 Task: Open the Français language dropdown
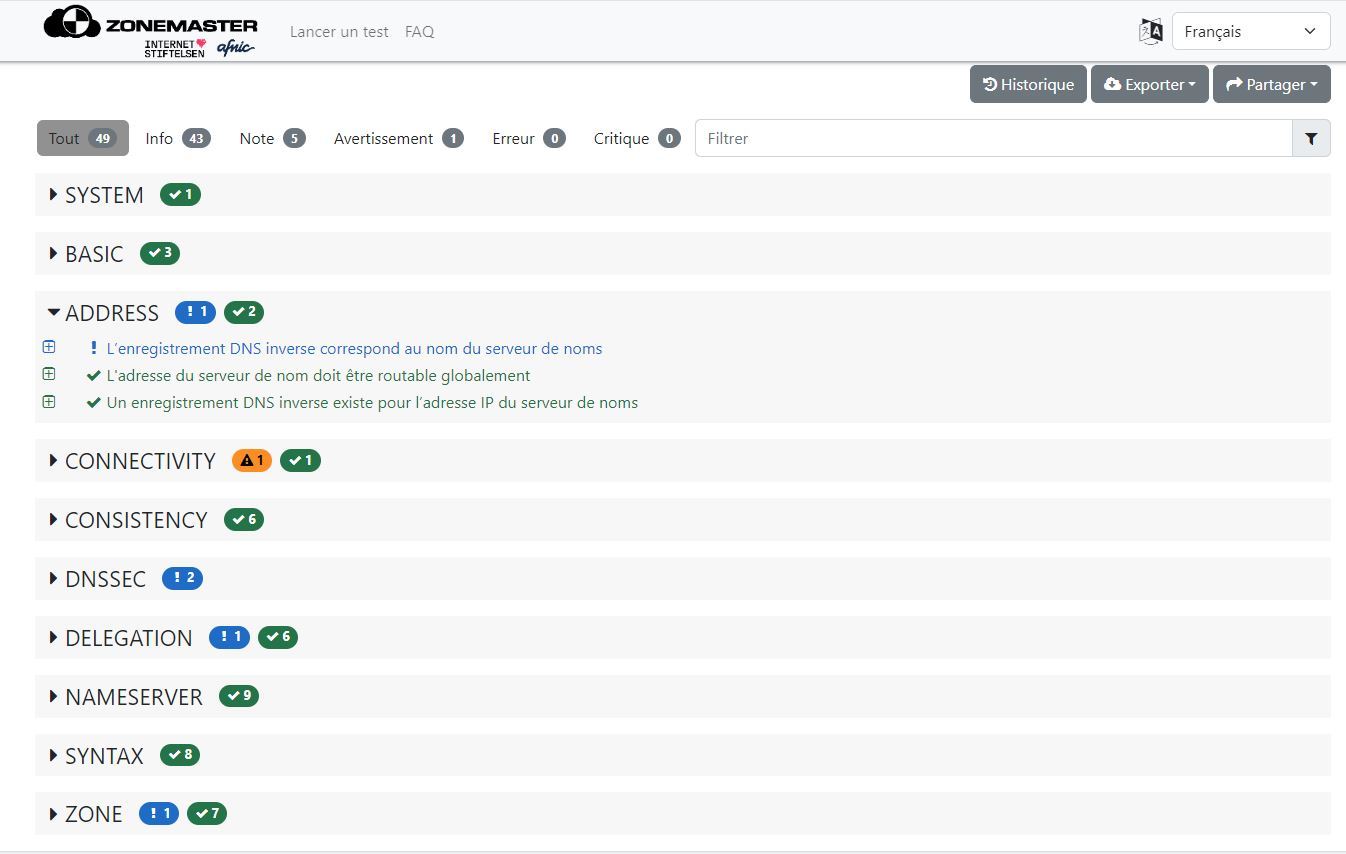pos(1250,32)
